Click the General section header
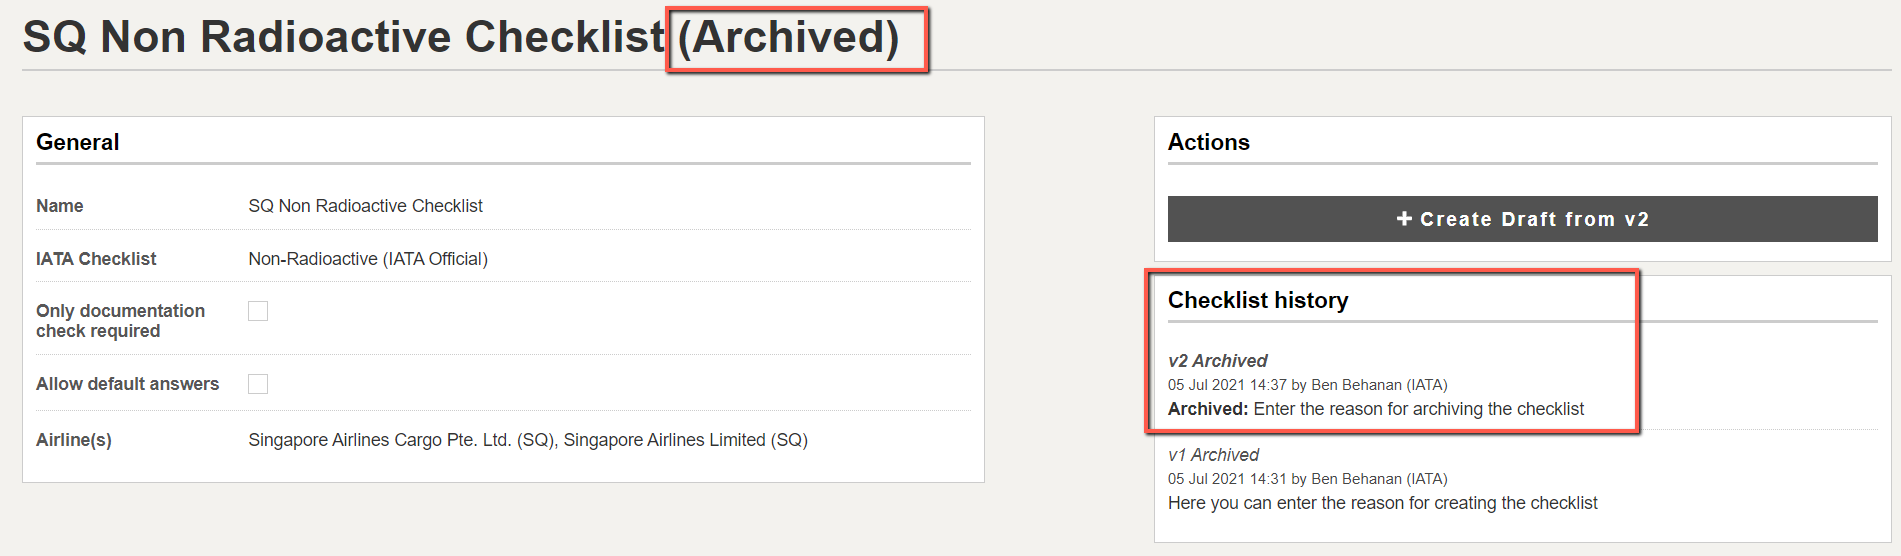The height and width of the screenshot is (556, 1901). click(78, 142)
